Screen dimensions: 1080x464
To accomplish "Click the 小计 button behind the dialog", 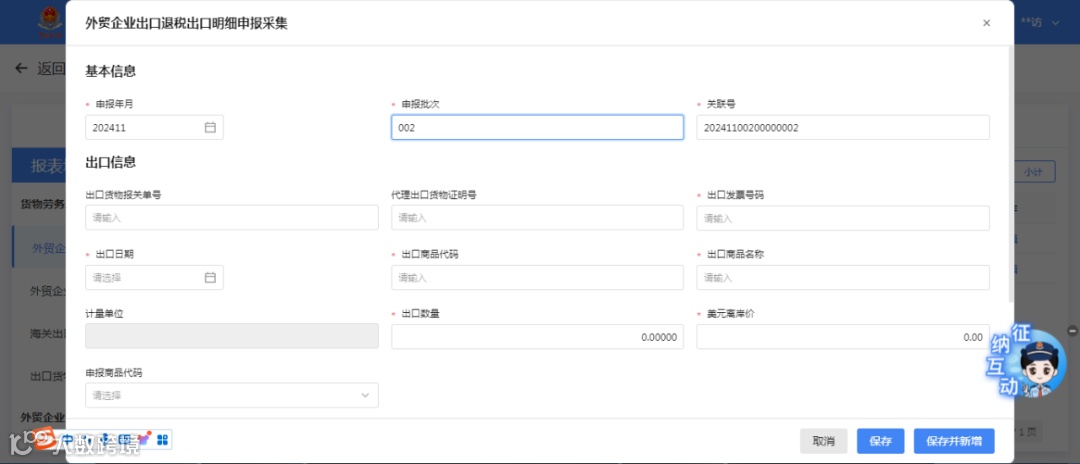I will pyautogui.click(x=1035, y=172).
